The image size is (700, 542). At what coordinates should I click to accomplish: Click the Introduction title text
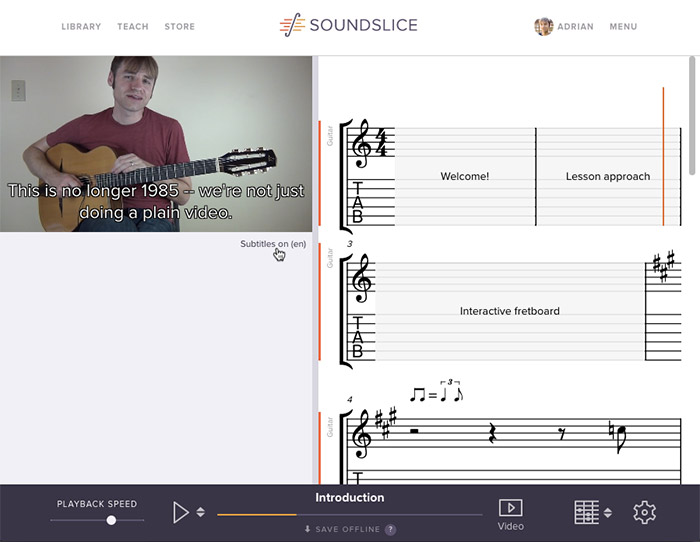click(x=350, y=497)
